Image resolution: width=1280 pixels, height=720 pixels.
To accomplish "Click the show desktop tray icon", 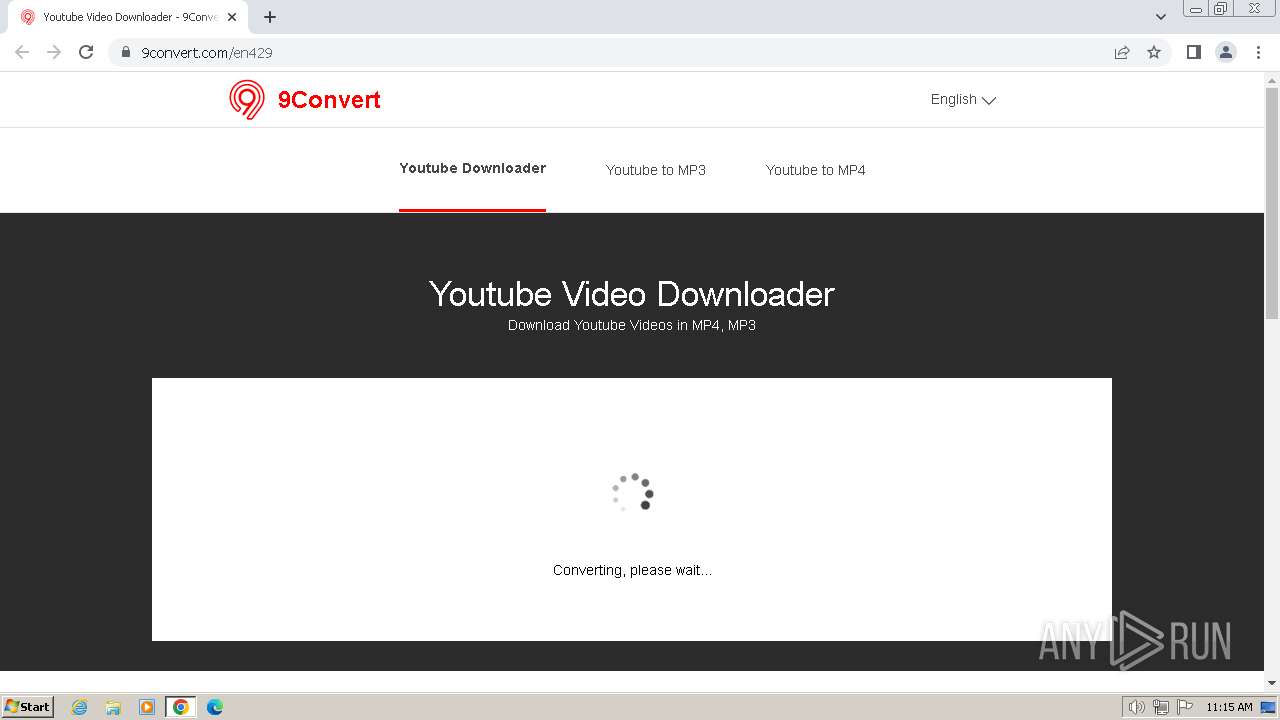I will [1269, 707].
